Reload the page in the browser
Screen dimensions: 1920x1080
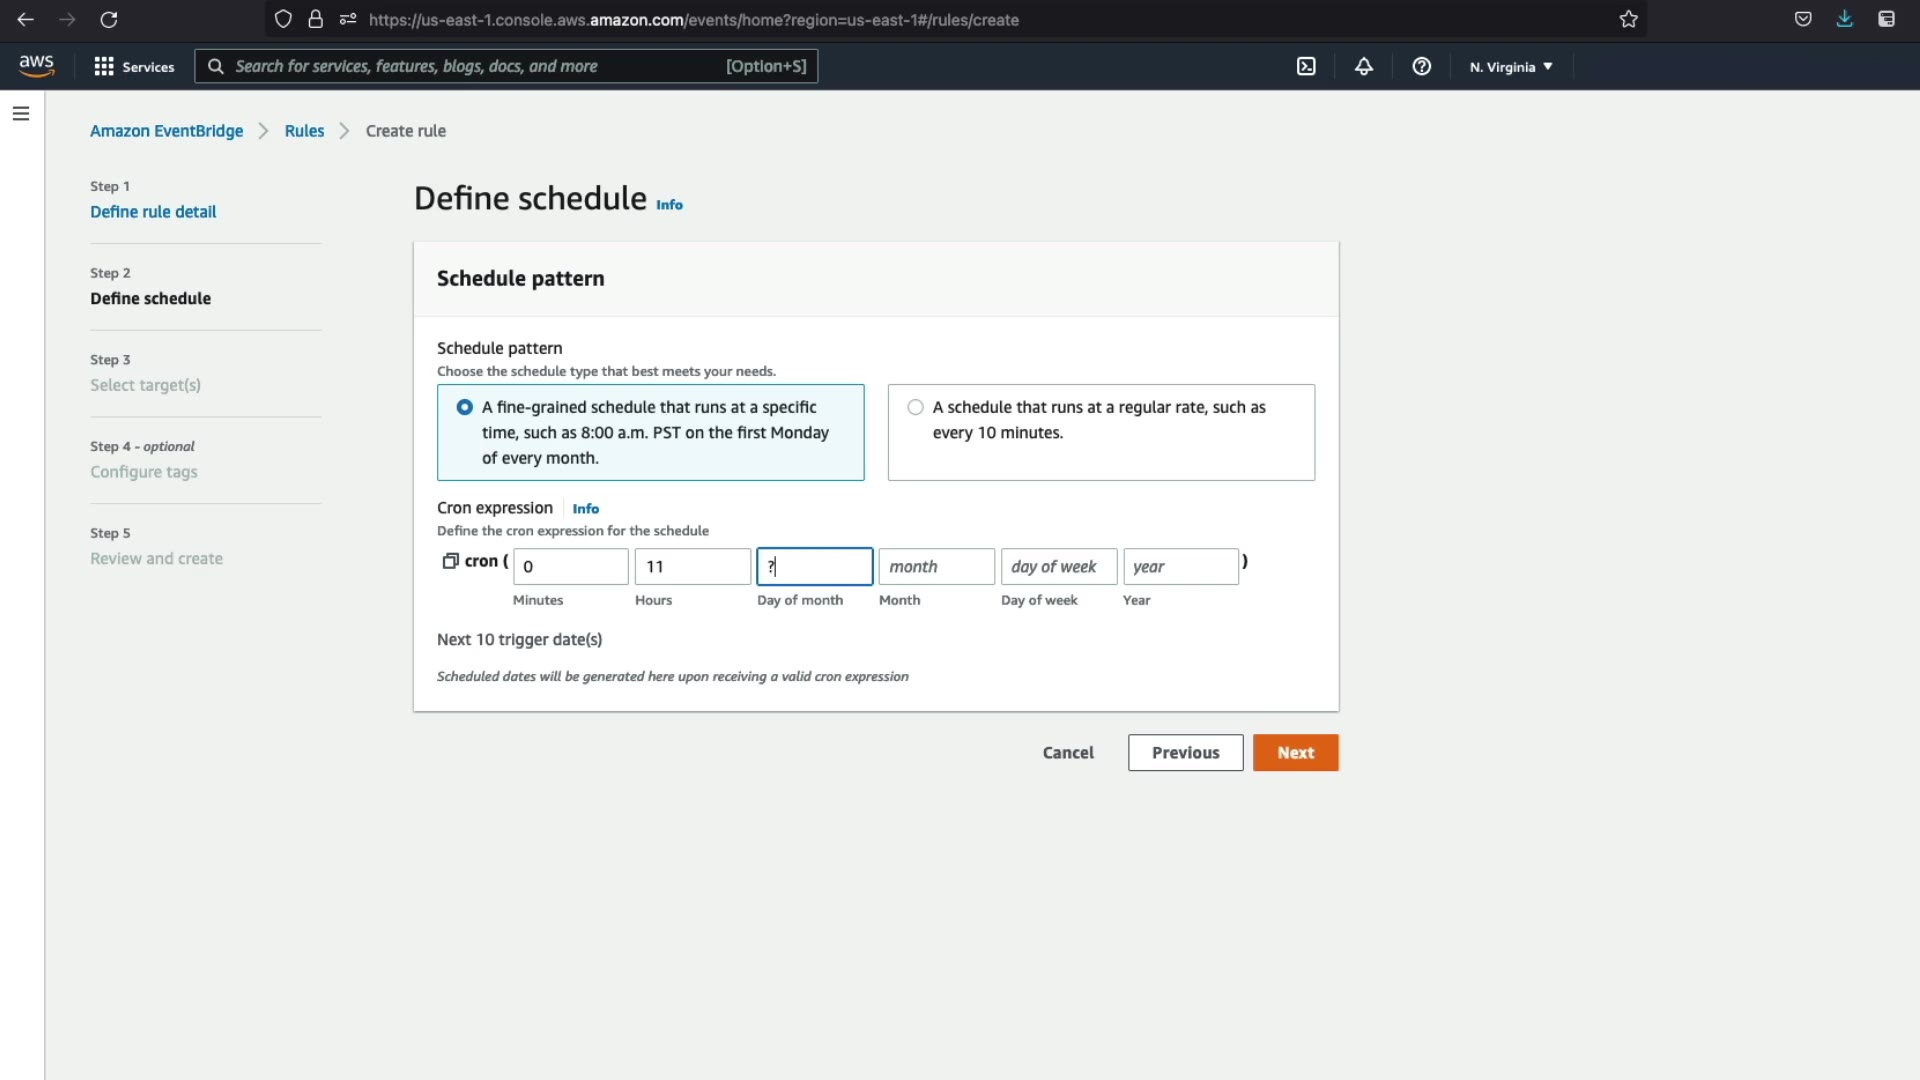pyautogui.click(x=109, y=19)
